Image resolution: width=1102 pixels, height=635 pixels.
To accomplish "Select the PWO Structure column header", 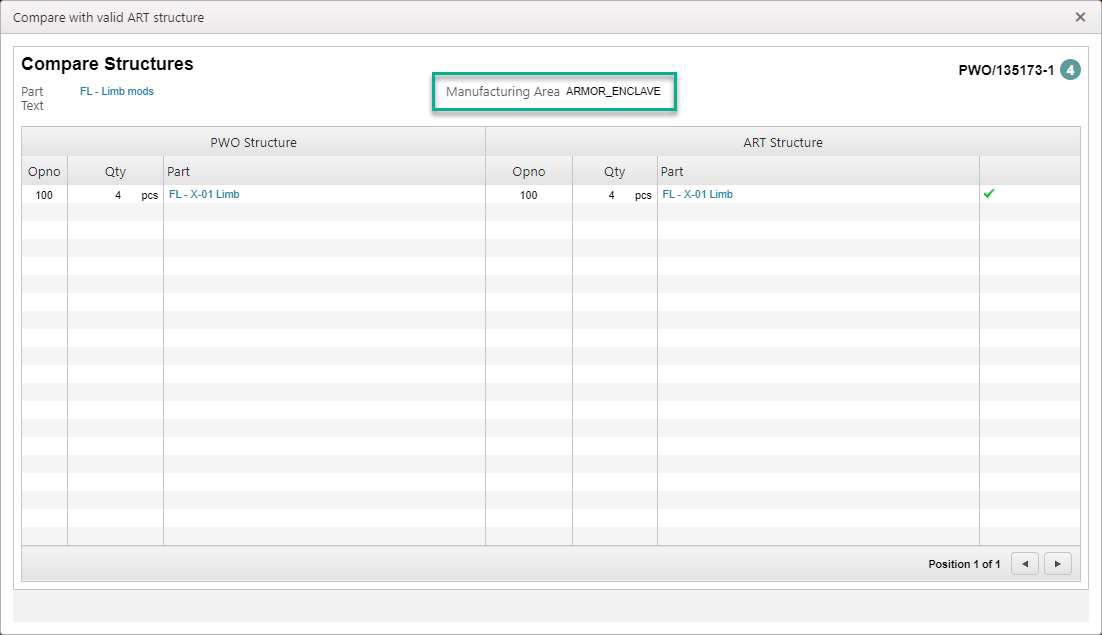I will (x=253, y=142).
